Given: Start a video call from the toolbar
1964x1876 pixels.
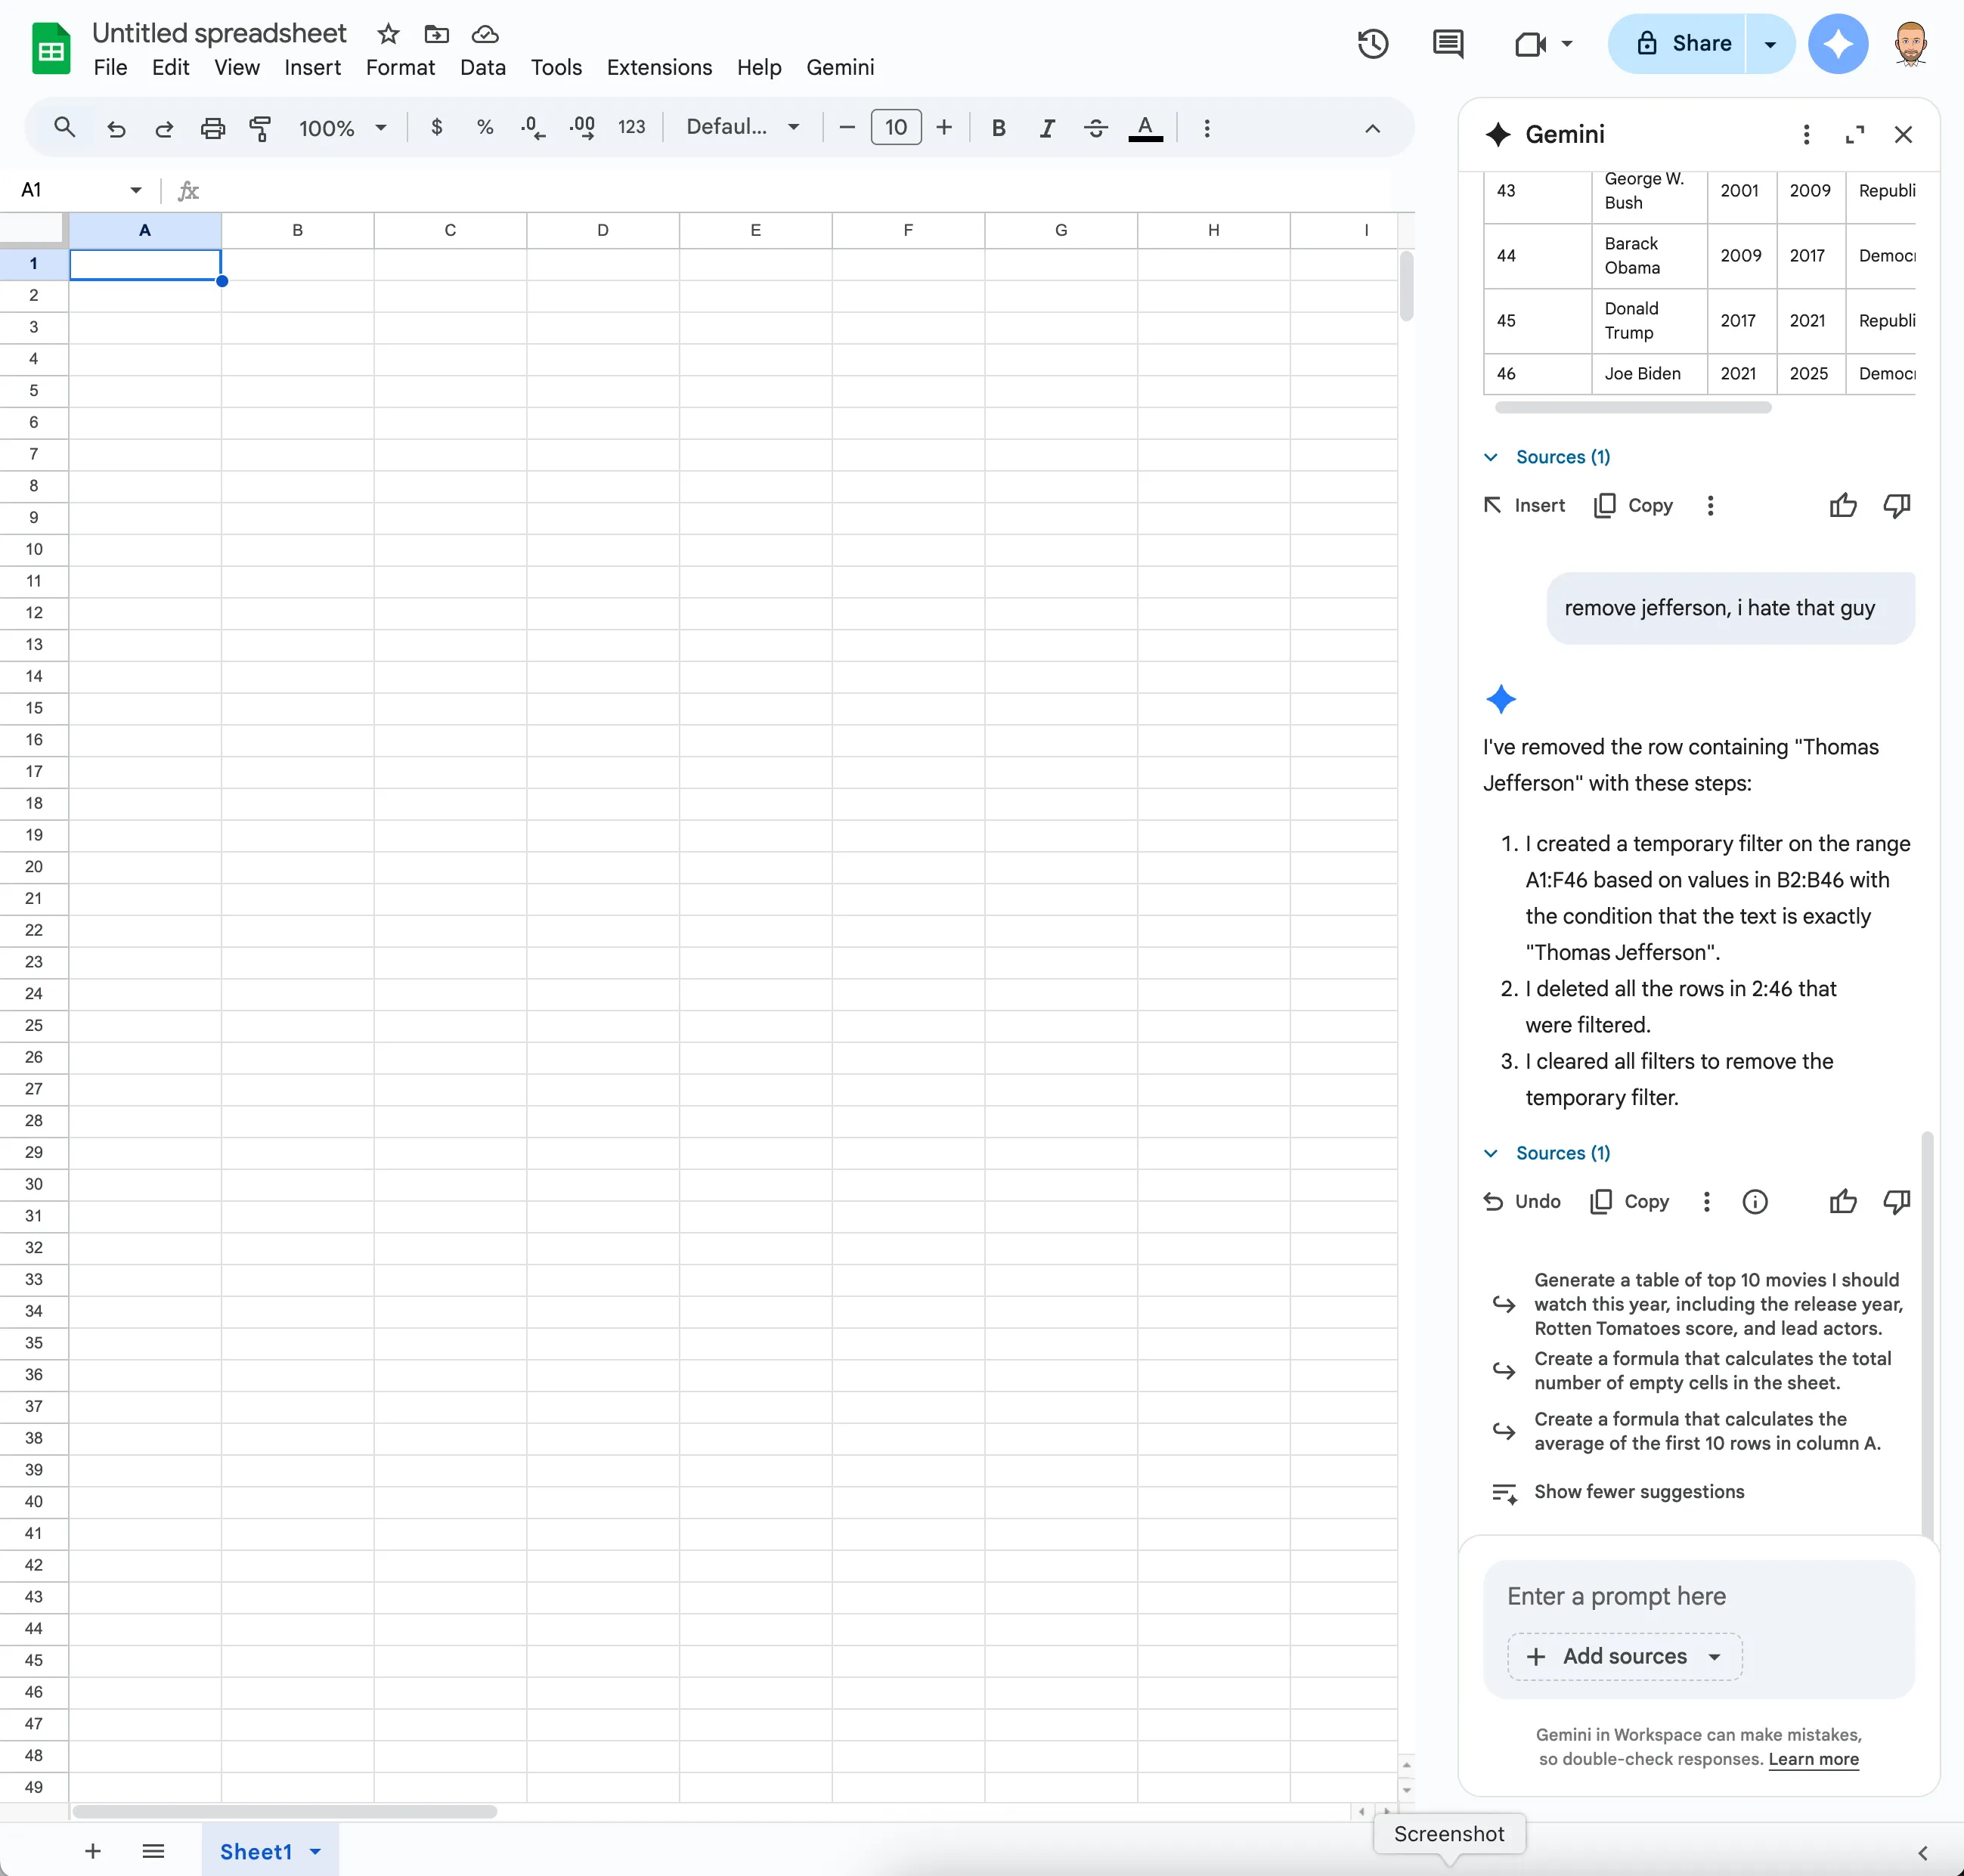Looking at the screenshot, I should click(x=1529, y=44).
